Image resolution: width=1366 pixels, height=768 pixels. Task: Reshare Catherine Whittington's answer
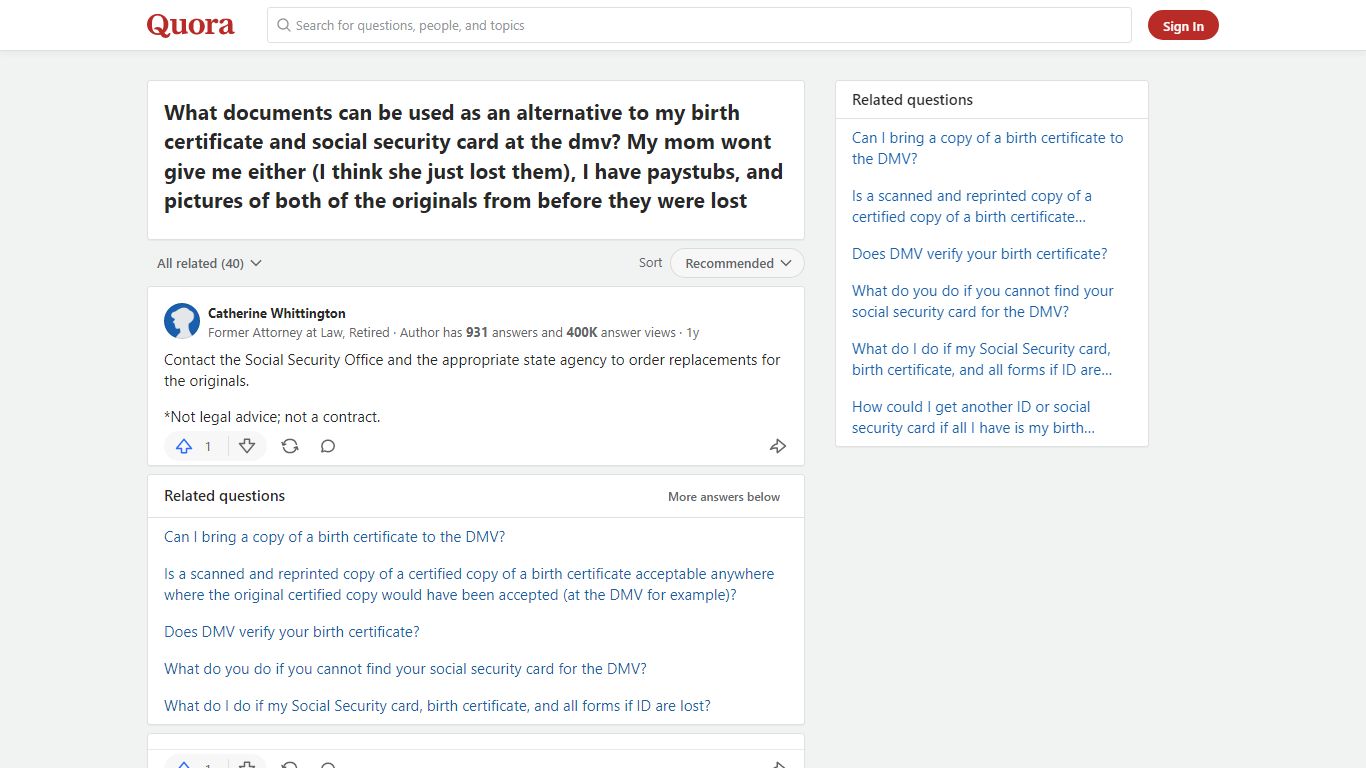(290, 446)
